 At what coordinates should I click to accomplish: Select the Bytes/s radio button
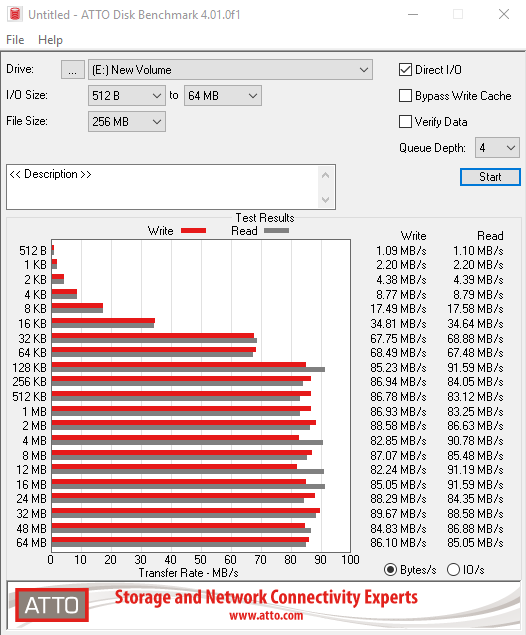390,569
